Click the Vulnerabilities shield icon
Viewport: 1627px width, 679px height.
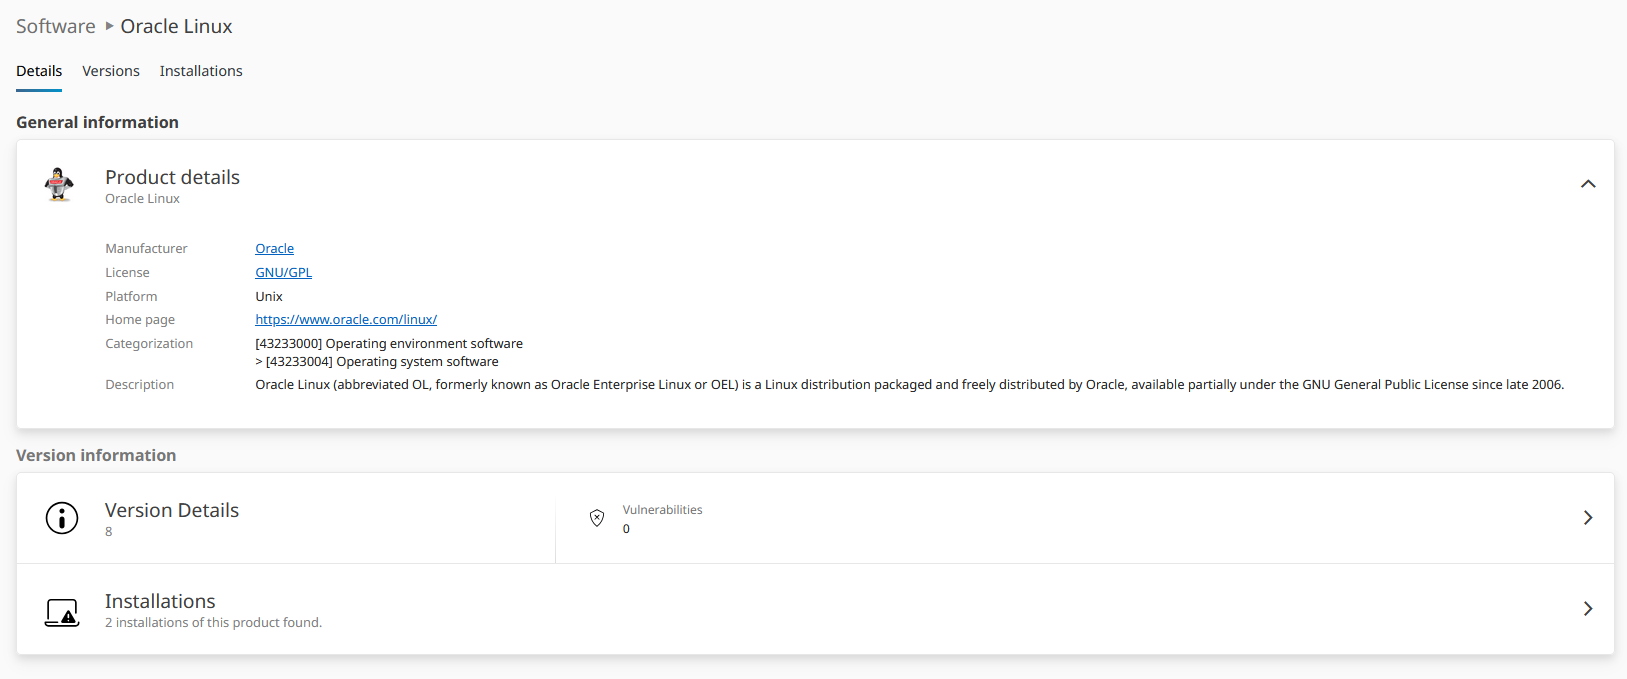point(597,518)
